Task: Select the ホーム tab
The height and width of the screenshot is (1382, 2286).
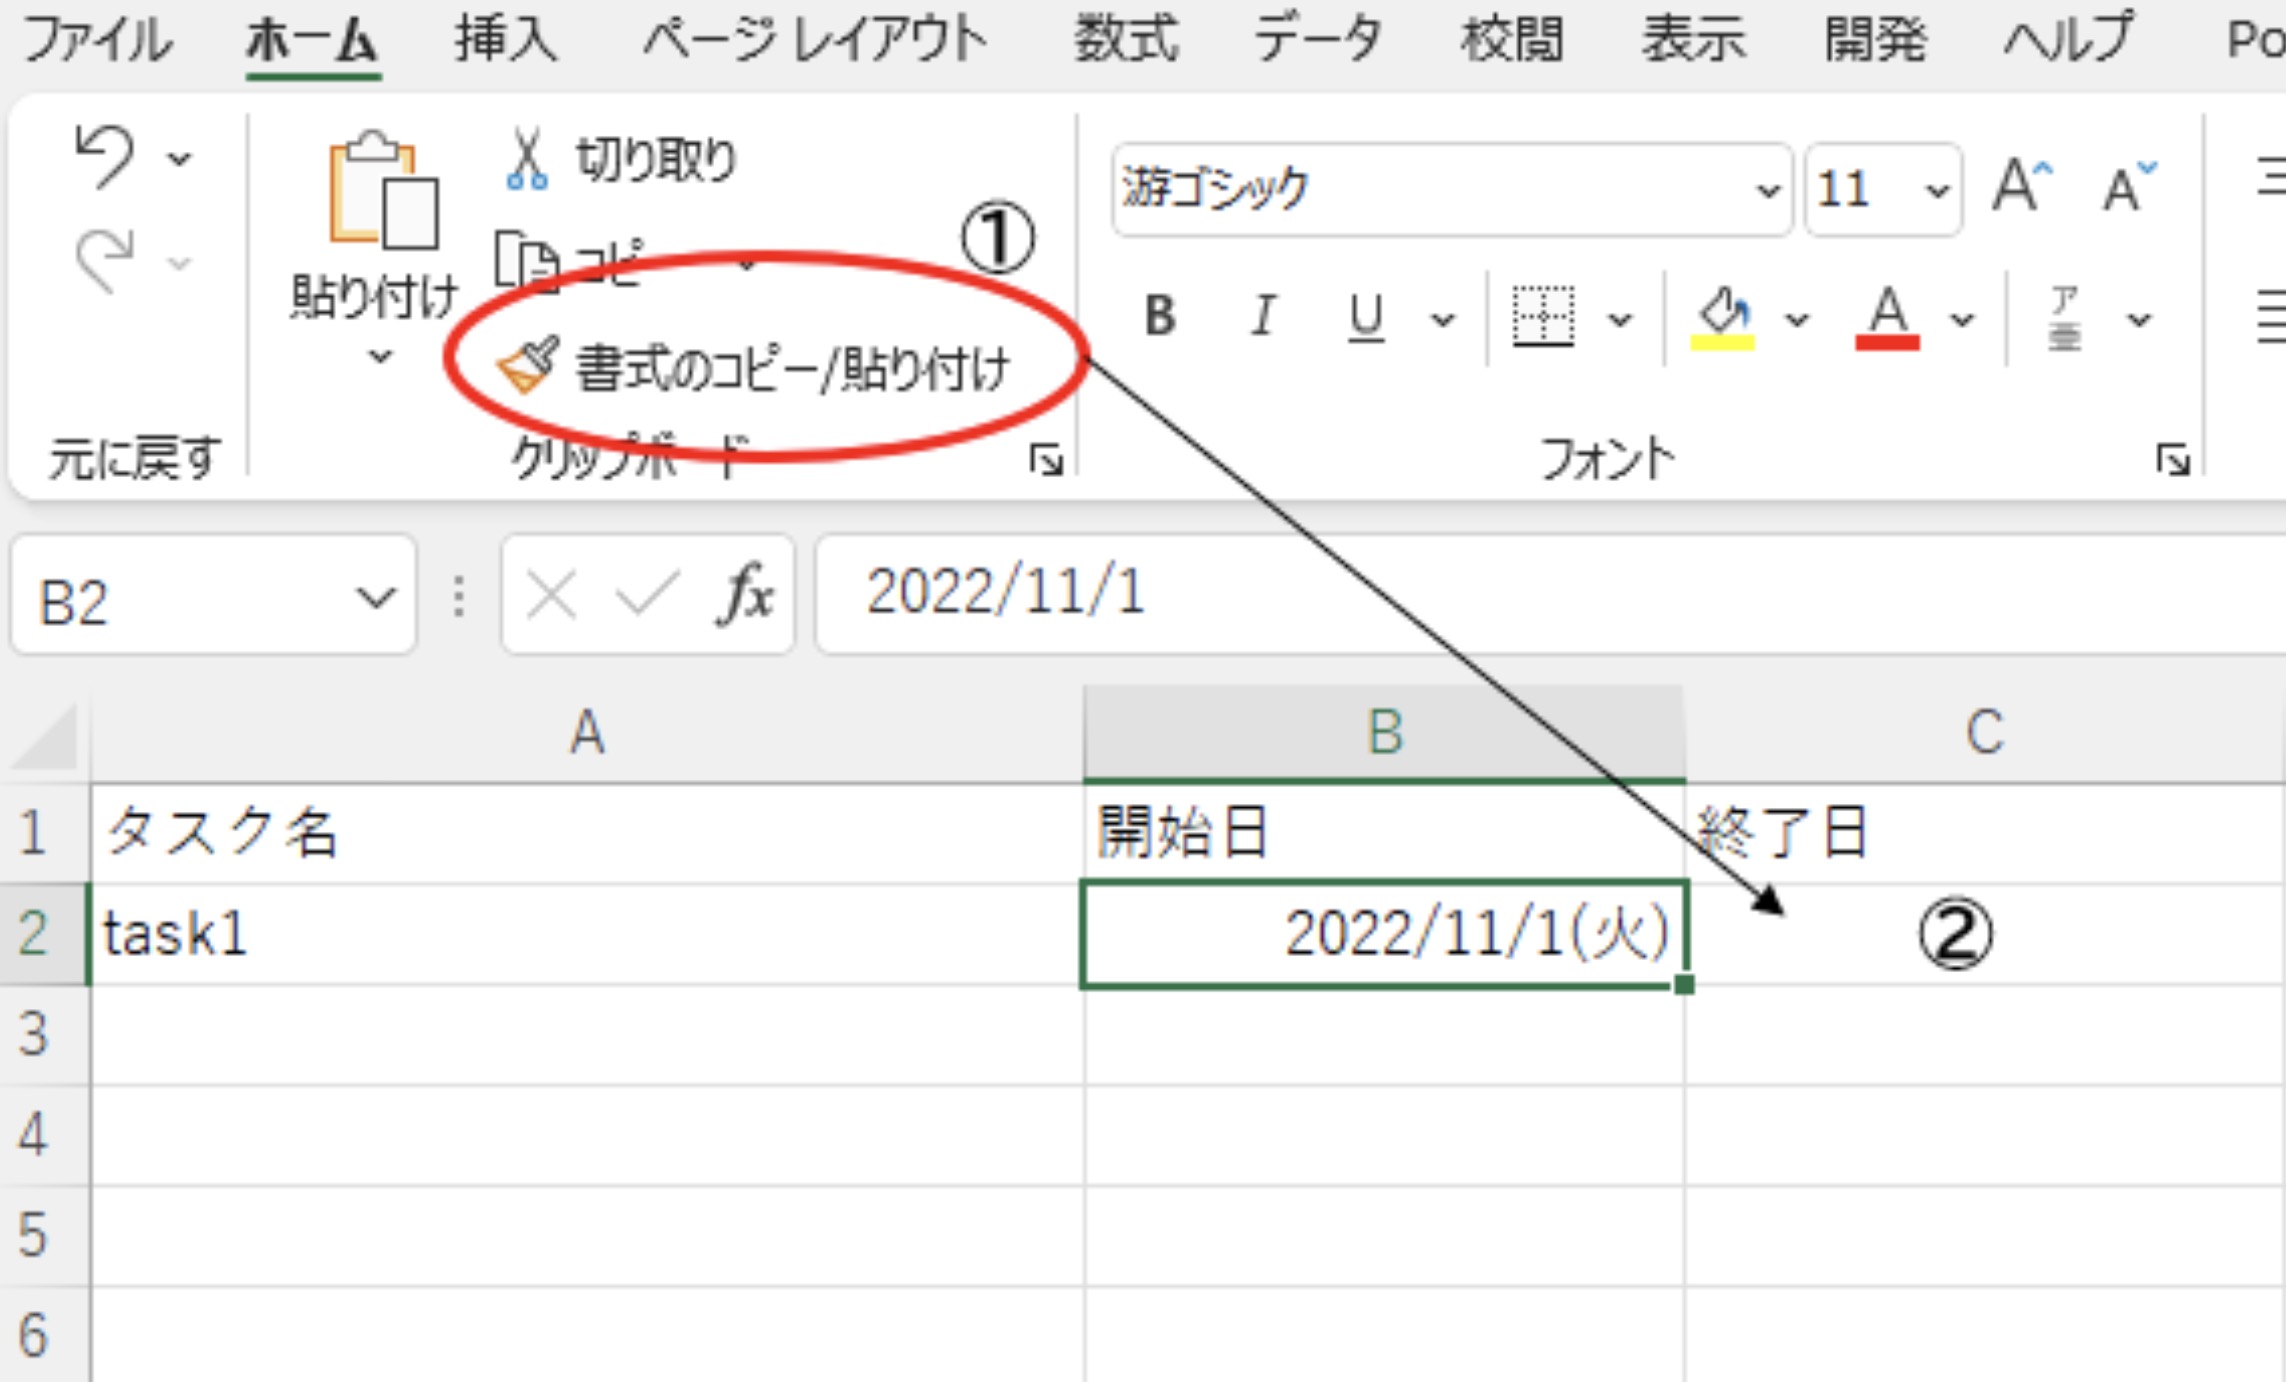Action: 312,40
